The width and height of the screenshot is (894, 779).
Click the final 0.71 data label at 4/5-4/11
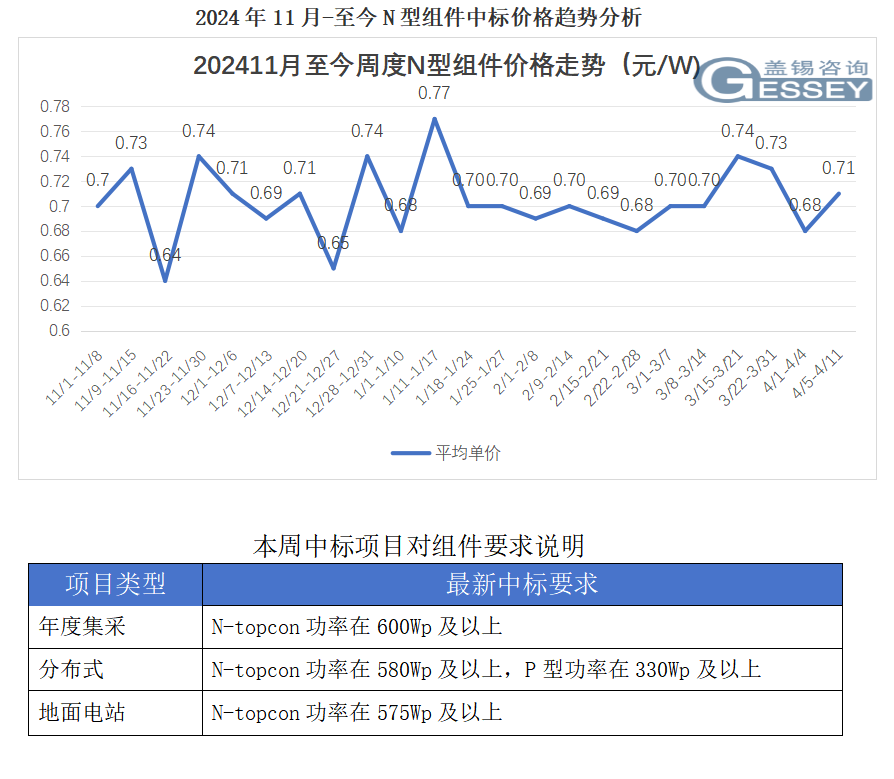(838, 168)
